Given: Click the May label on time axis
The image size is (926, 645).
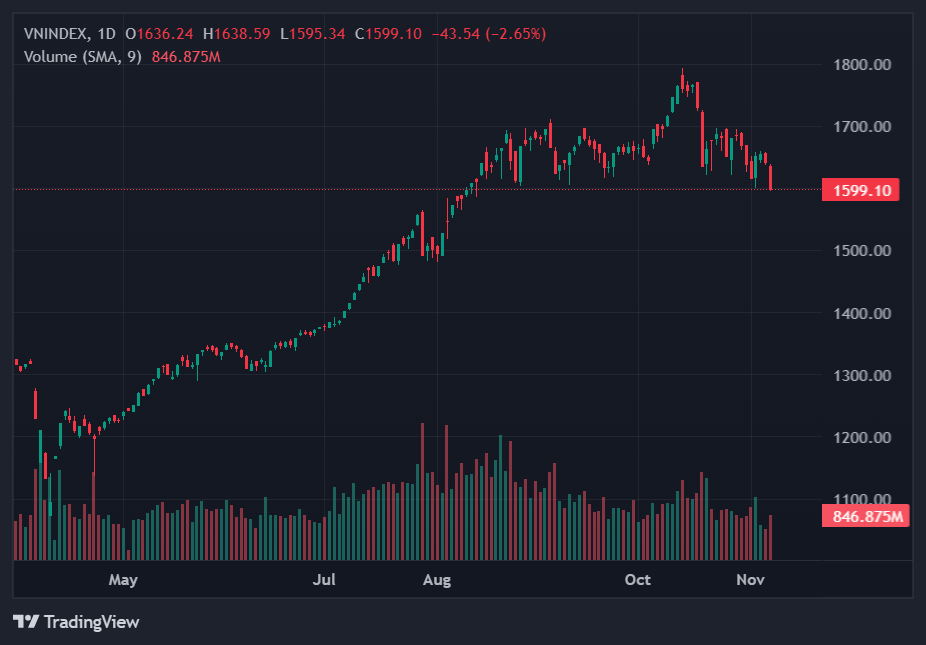Looking at the screenshot, I should click(122, 580).
